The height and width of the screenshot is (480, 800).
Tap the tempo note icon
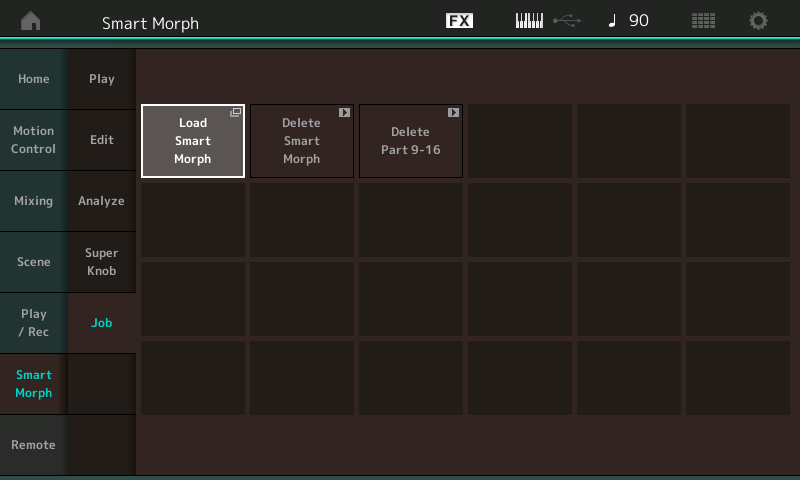(612, 21)
